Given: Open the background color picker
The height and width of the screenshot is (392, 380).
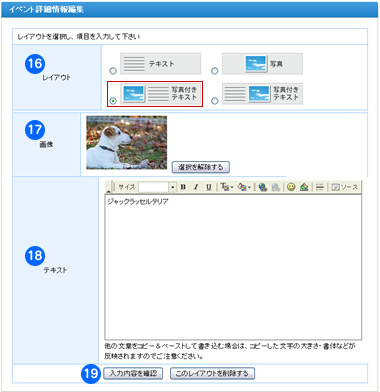Looking at the screenshot, I should point(244,187).
